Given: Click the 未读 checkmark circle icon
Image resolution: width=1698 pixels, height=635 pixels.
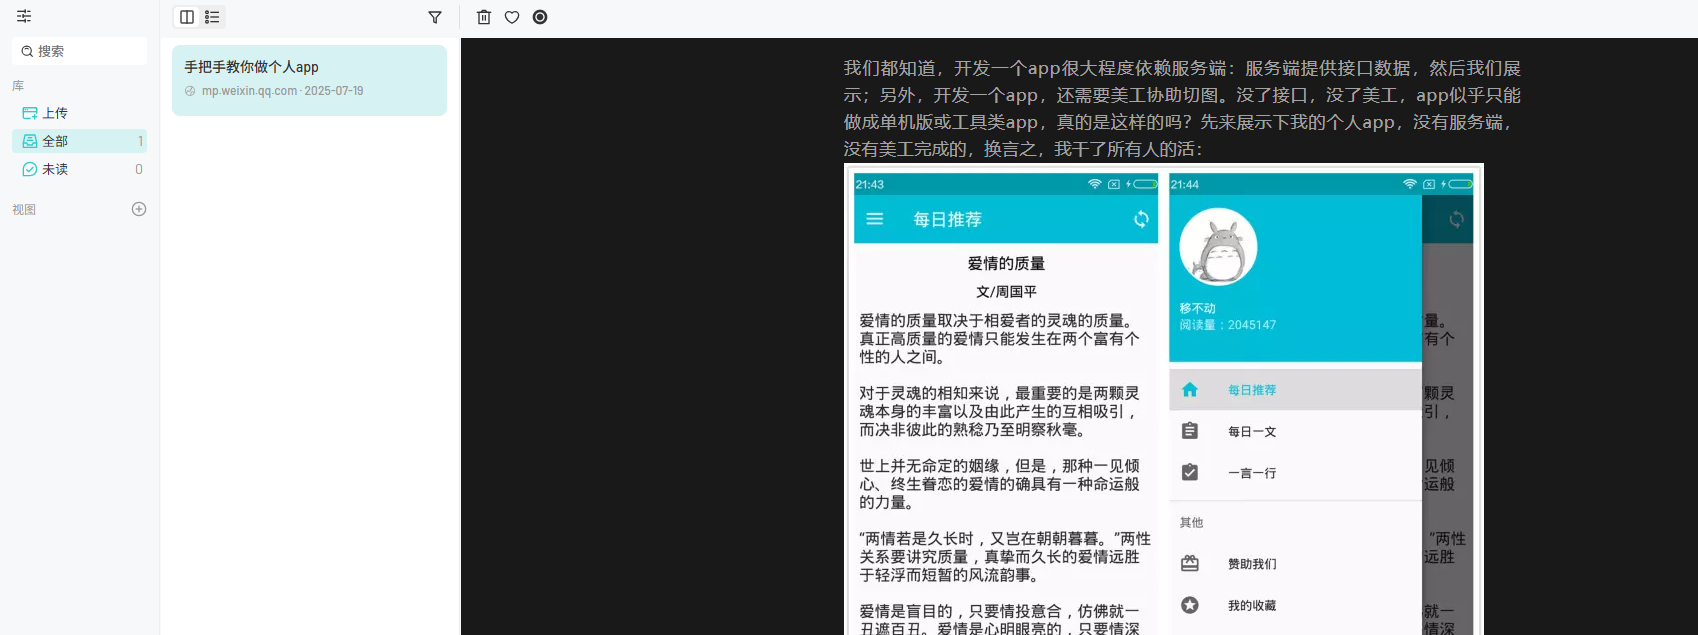Looking at the screenshot, I should 30,169.
